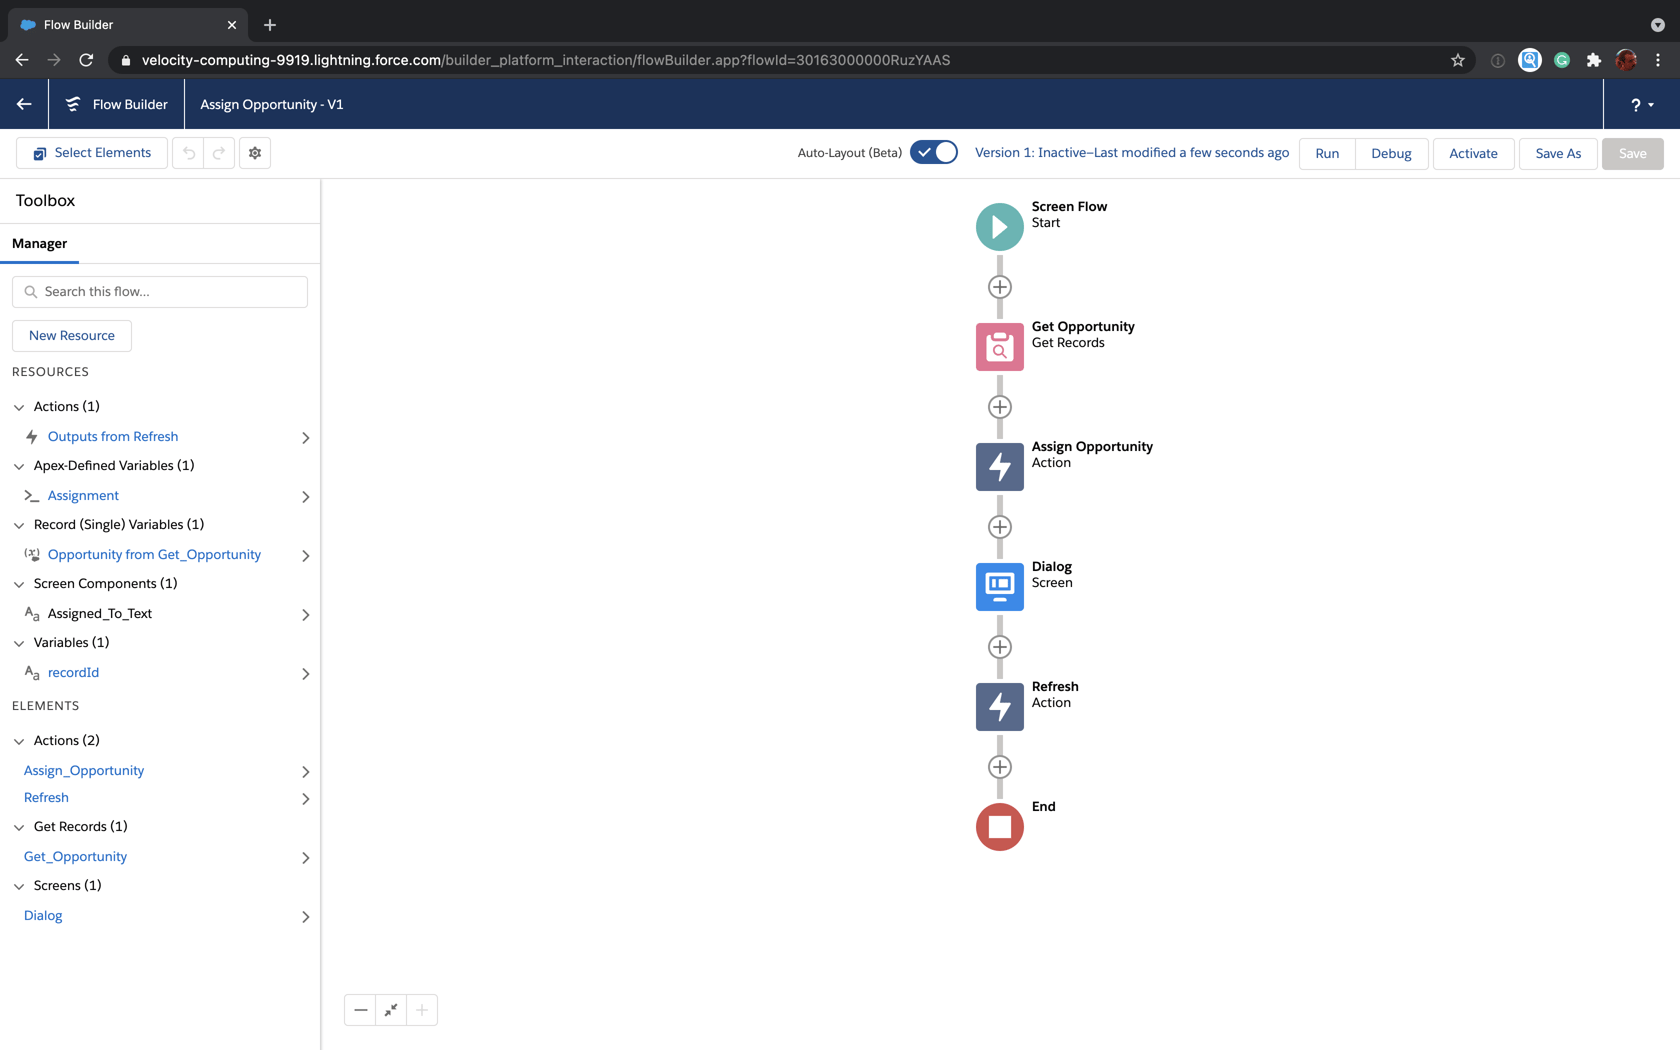Open the help menu dropdown

1642,105
